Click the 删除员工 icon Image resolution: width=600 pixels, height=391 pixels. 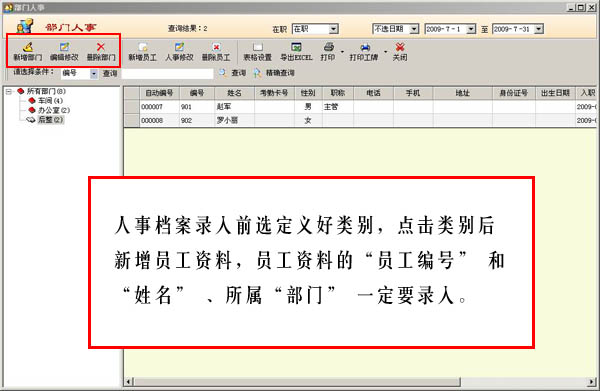tap(216, 51)
